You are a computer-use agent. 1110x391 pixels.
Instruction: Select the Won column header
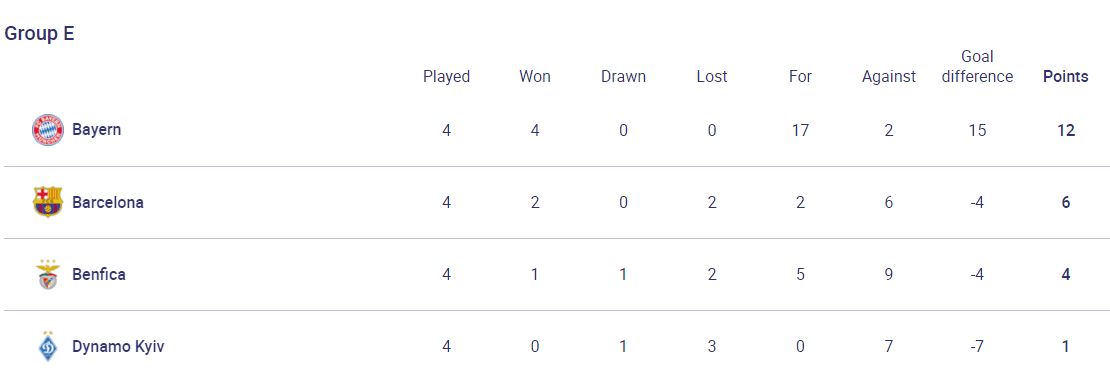(x=534, y=76)
